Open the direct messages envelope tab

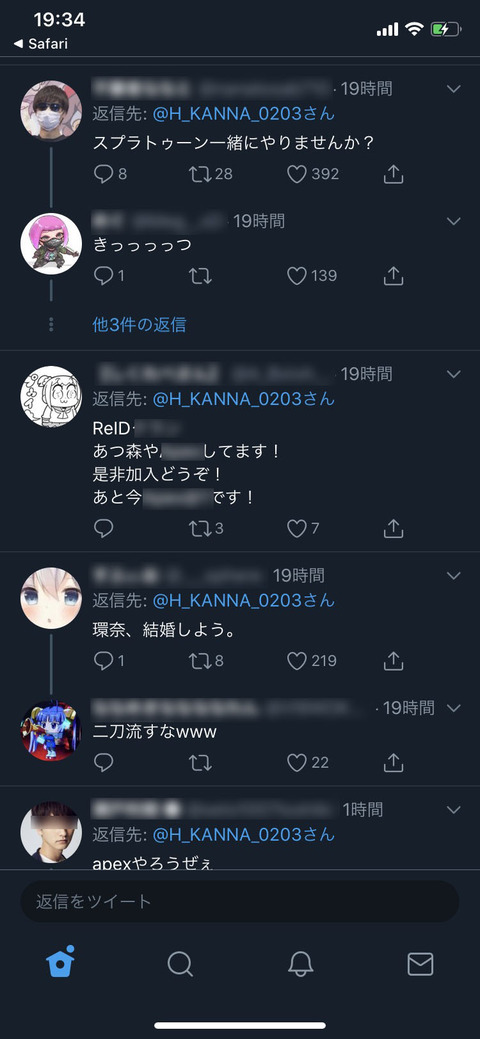pos(420,964)
